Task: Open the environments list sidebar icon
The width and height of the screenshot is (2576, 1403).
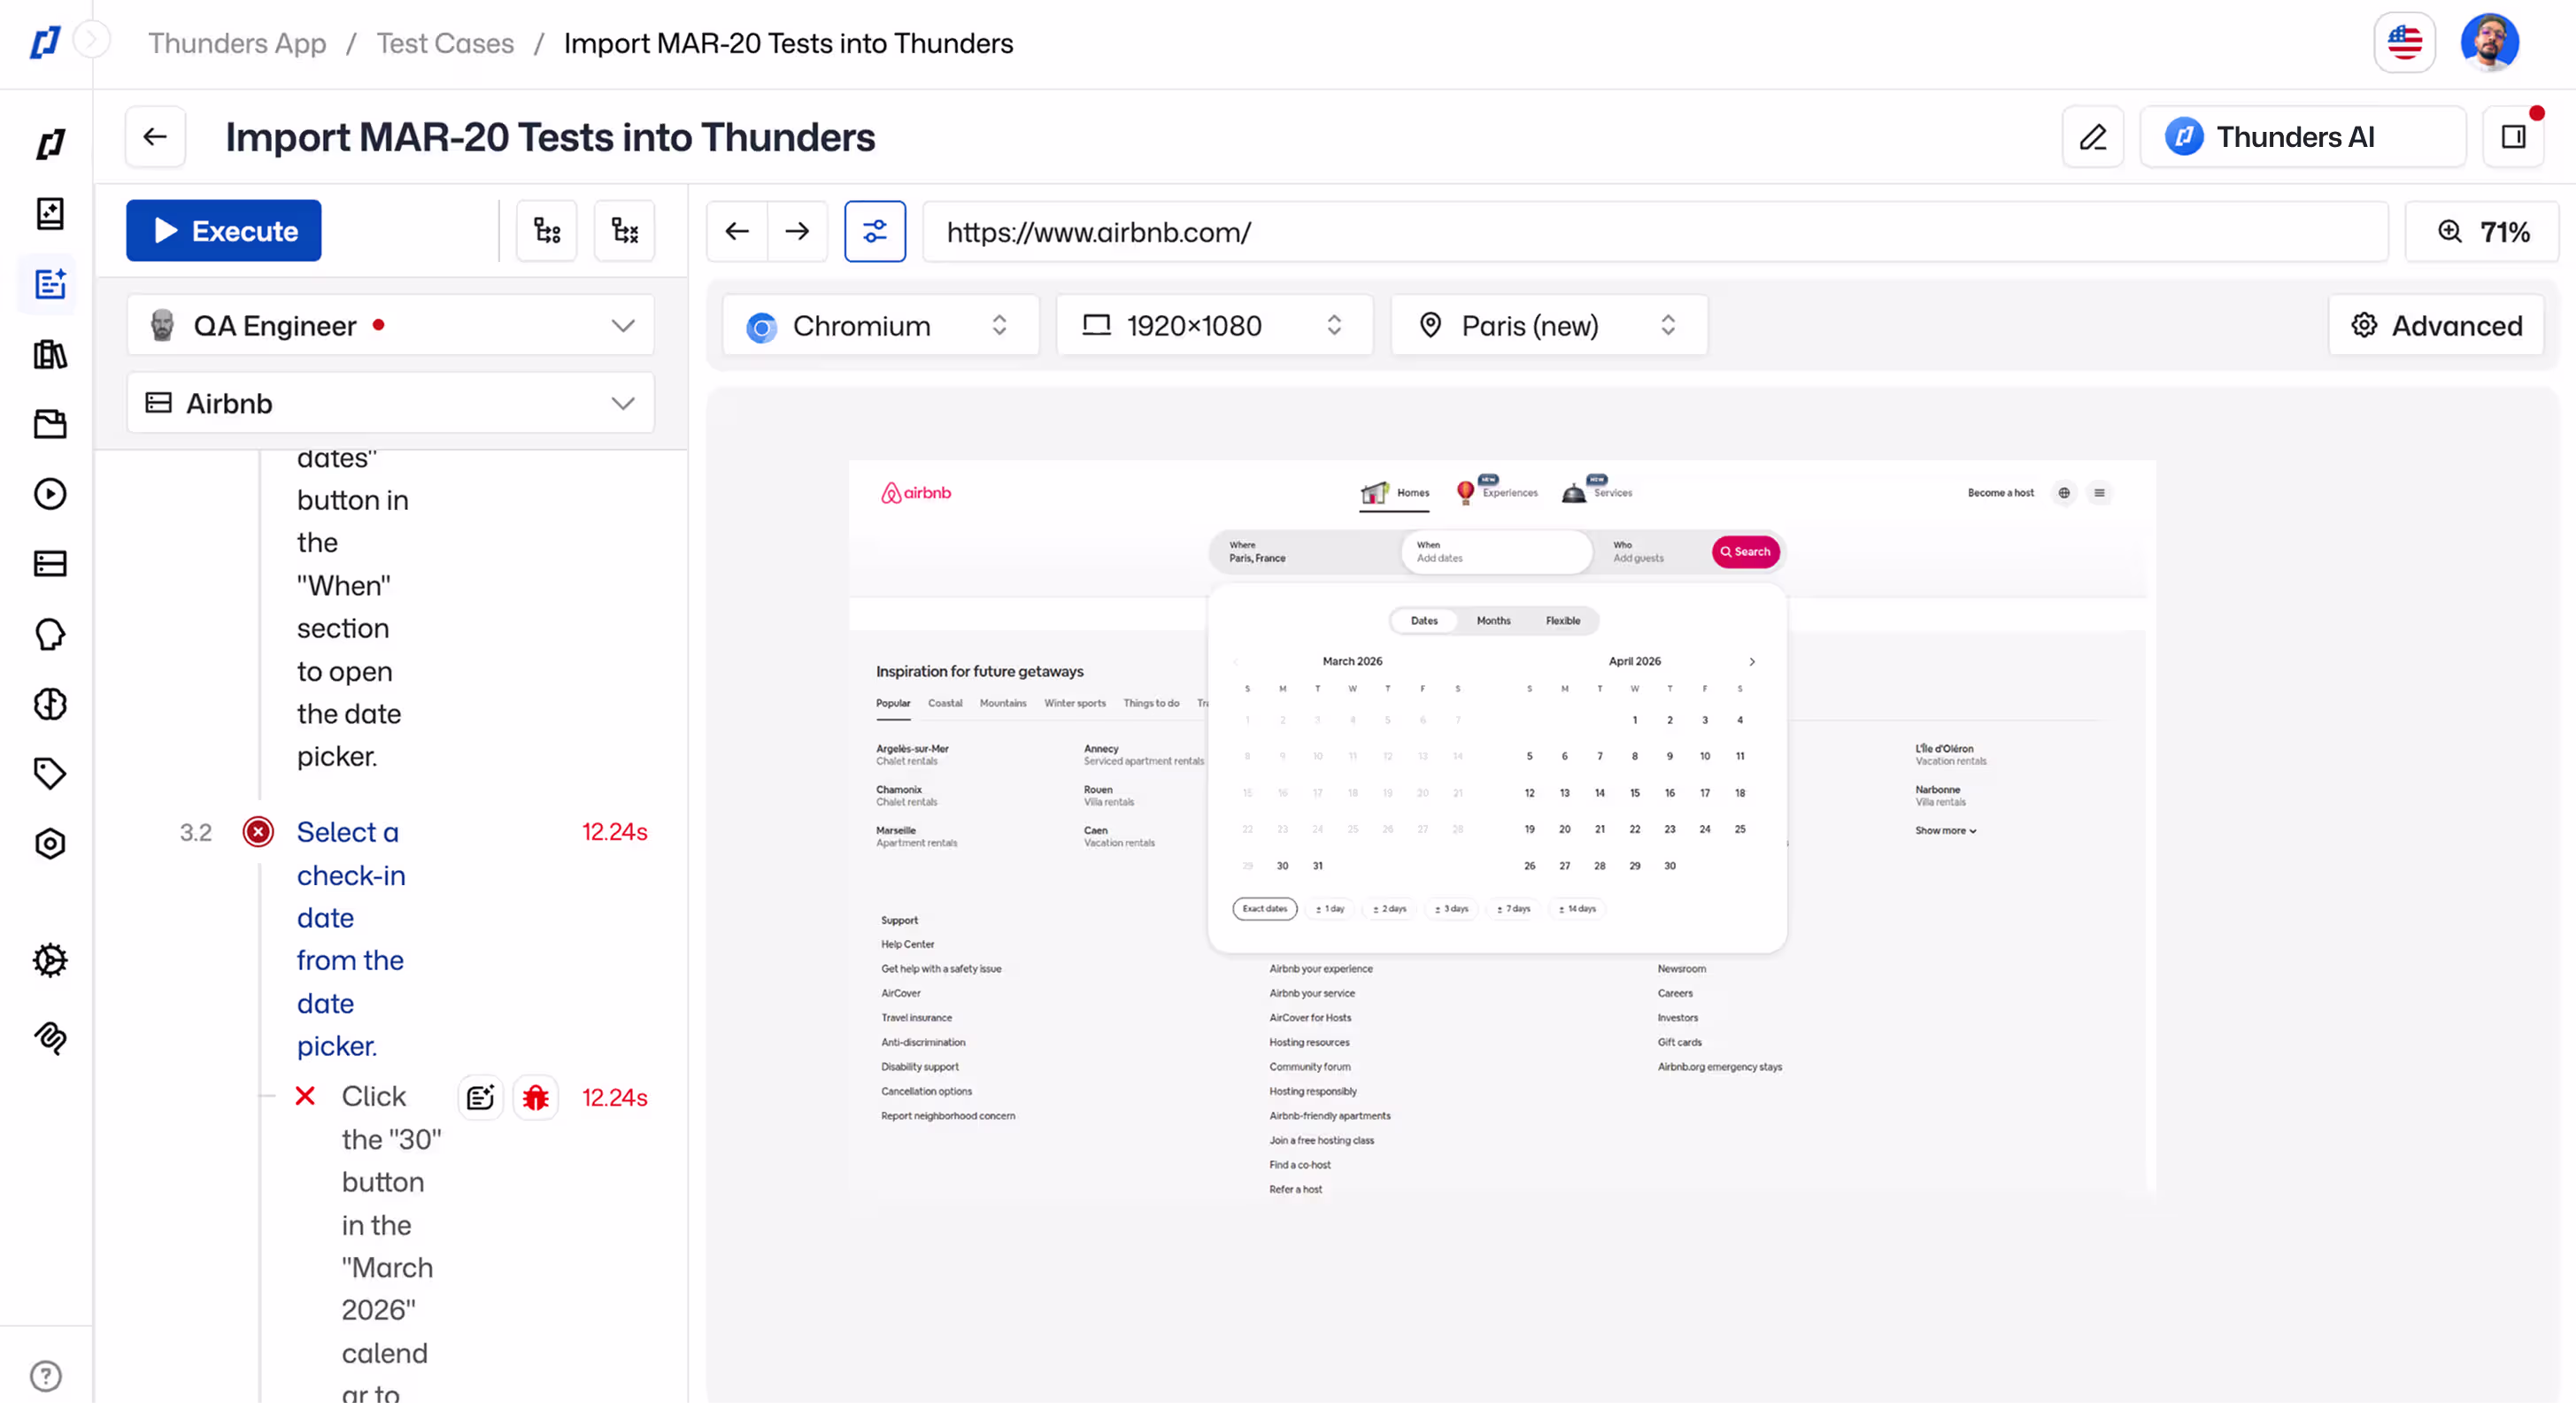Action: click(50, 564)
